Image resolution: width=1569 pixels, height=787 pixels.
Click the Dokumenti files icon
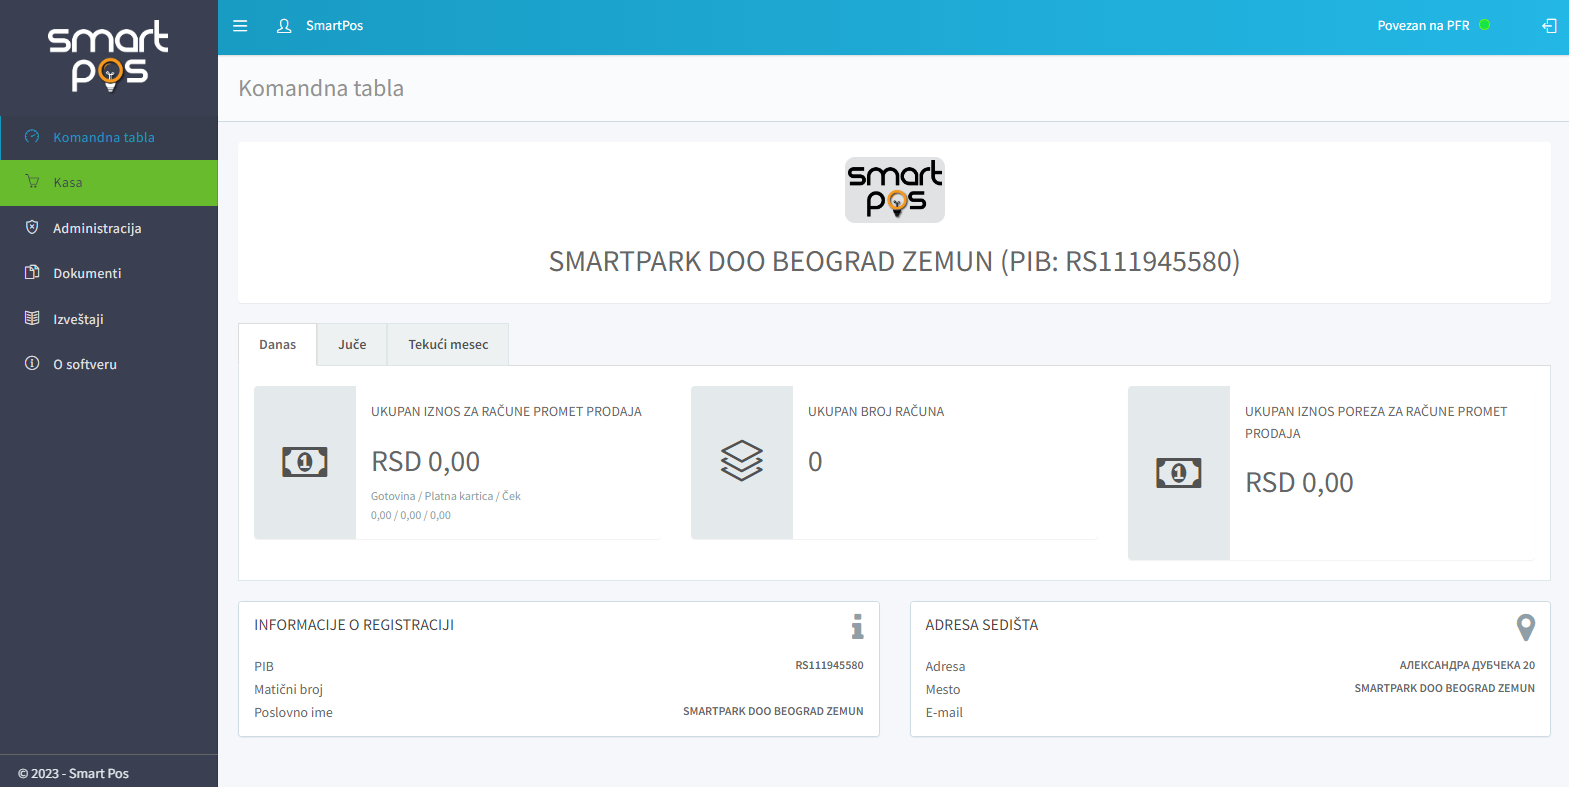[32, 273]
